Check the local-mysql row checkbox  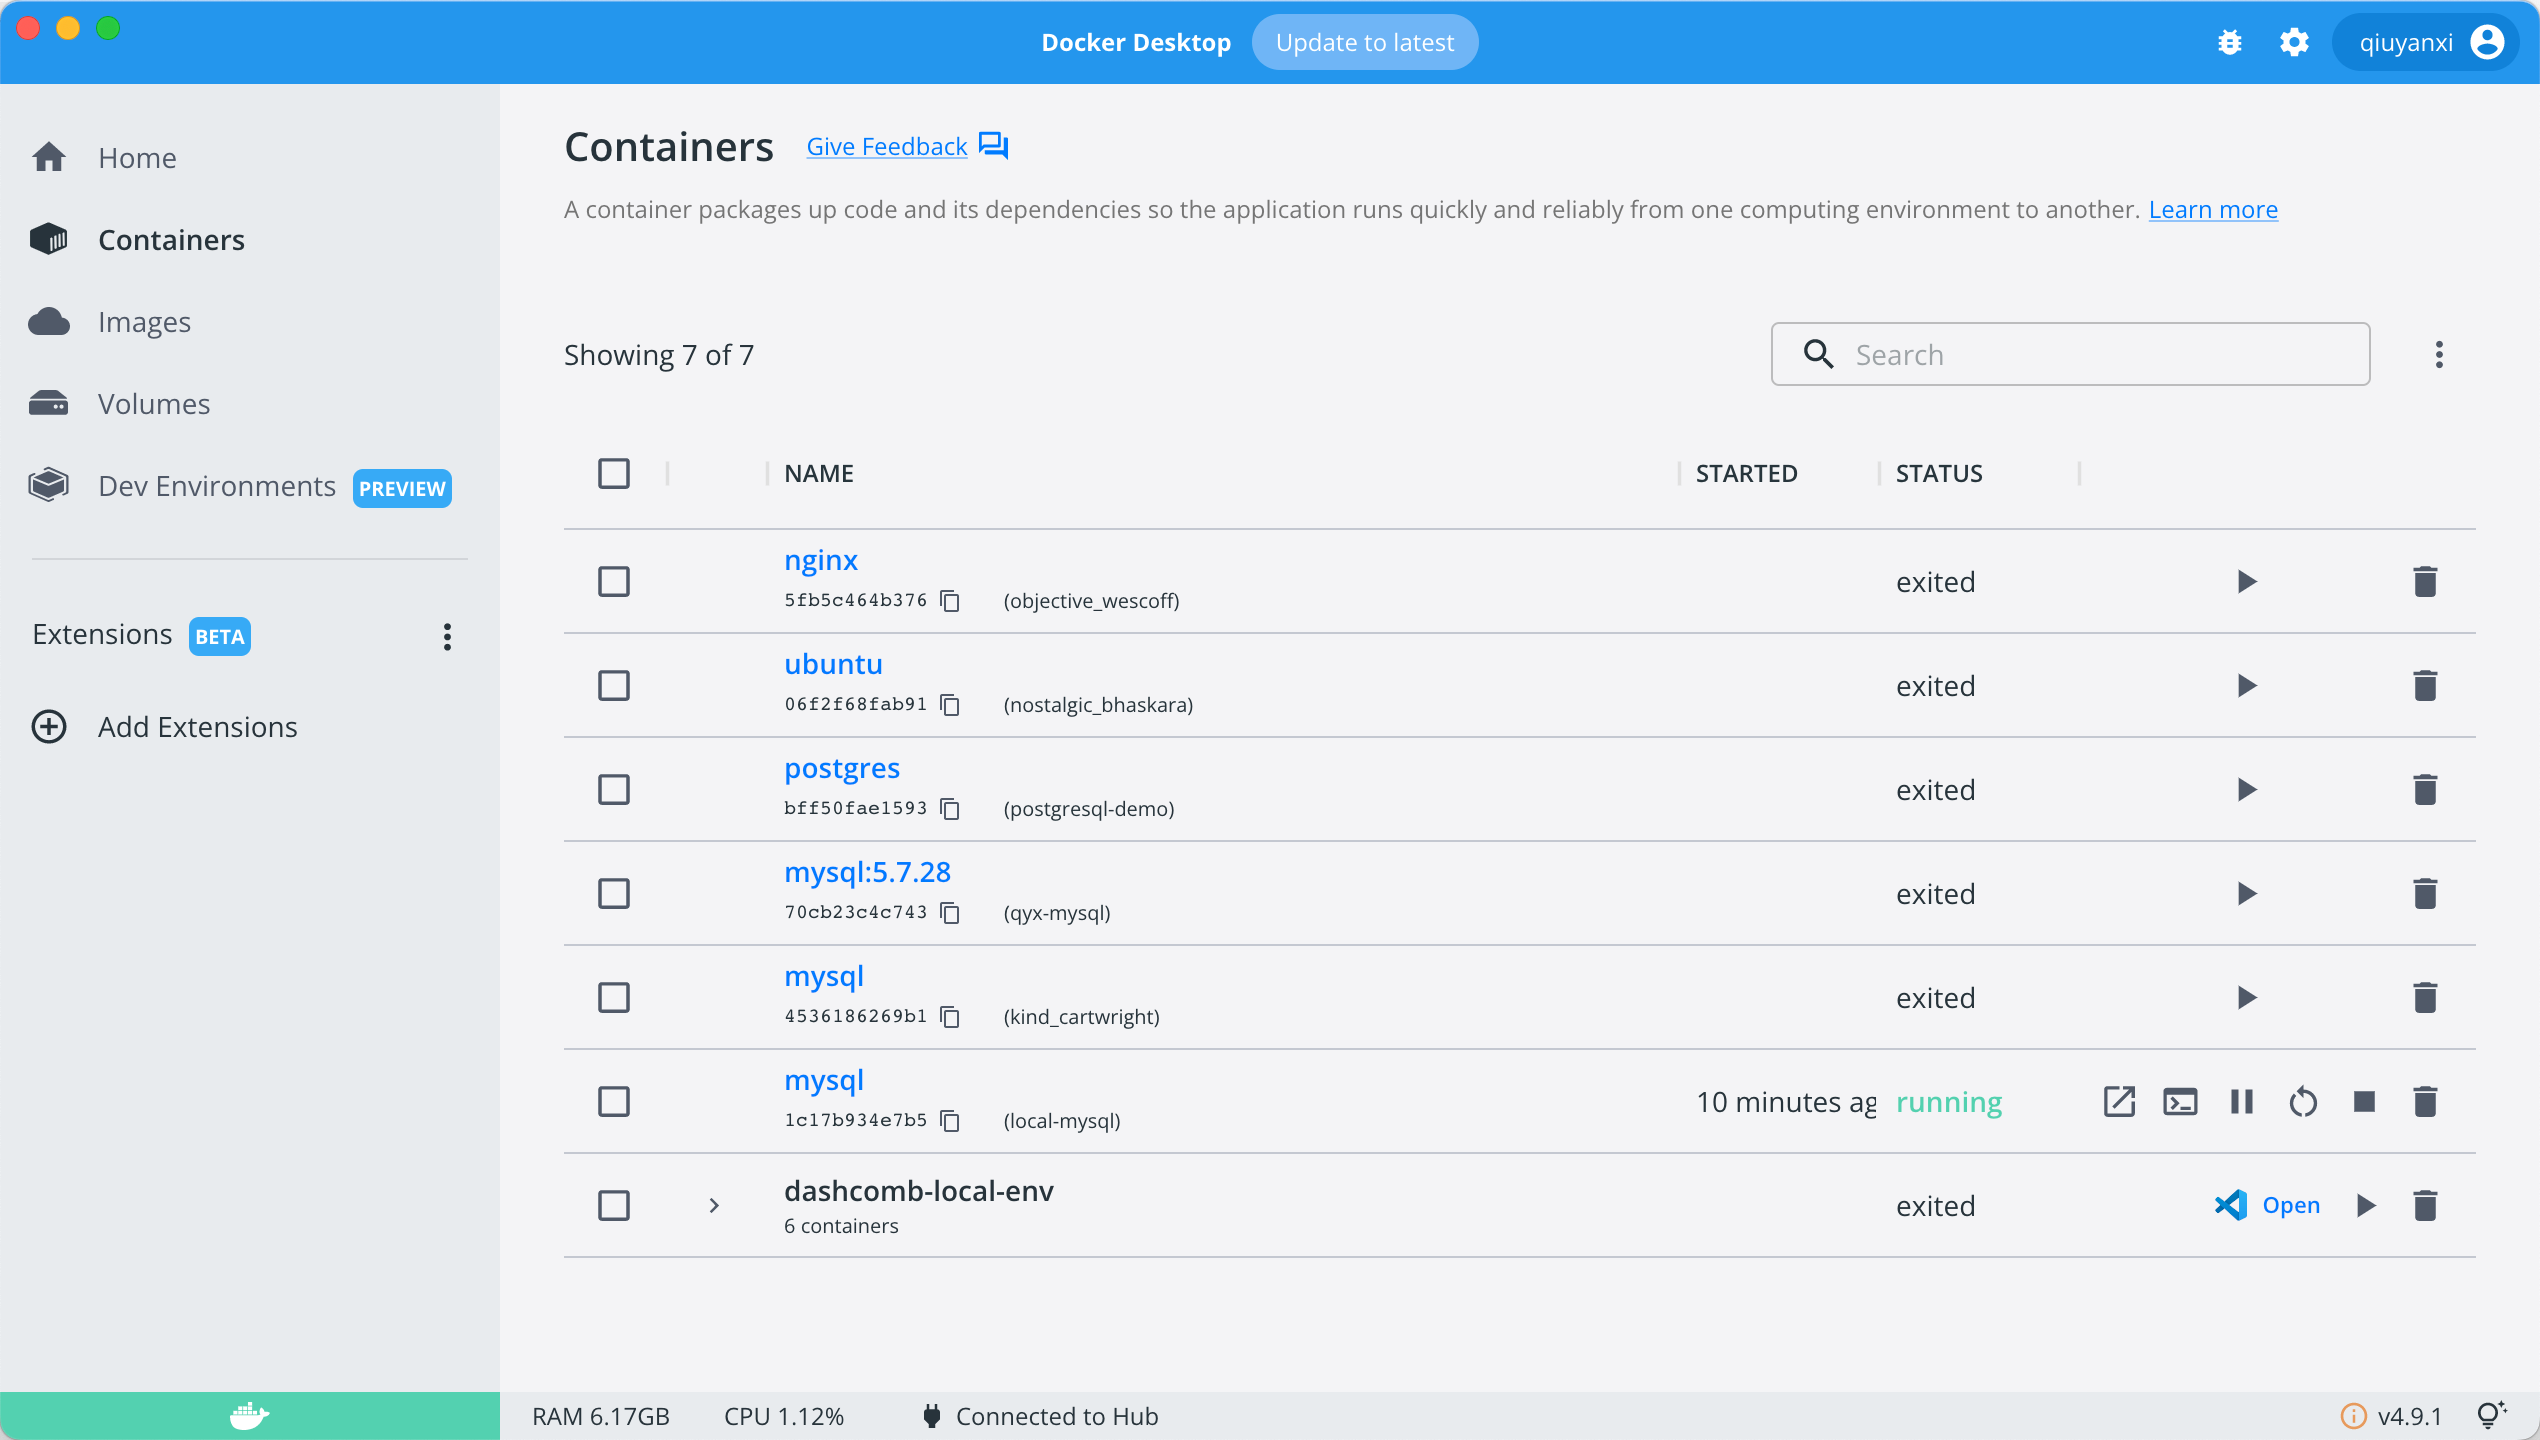(614, 1102)
